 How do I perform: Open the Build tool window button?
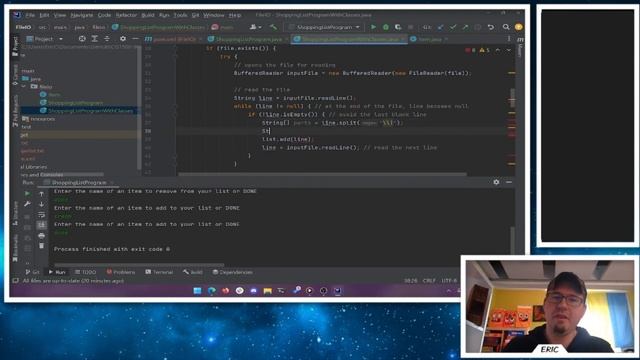(x=193, y=272)
